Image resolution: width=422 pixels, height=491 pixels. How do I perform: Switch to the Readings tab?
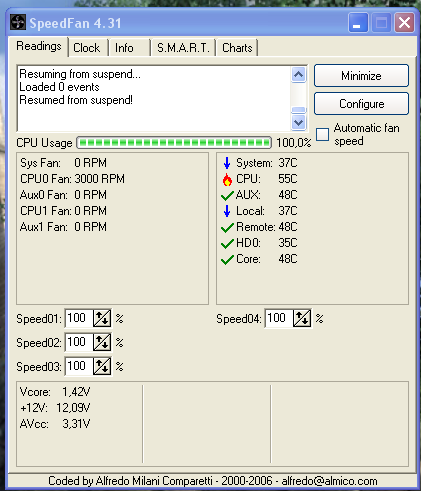[x=39, y=46]
